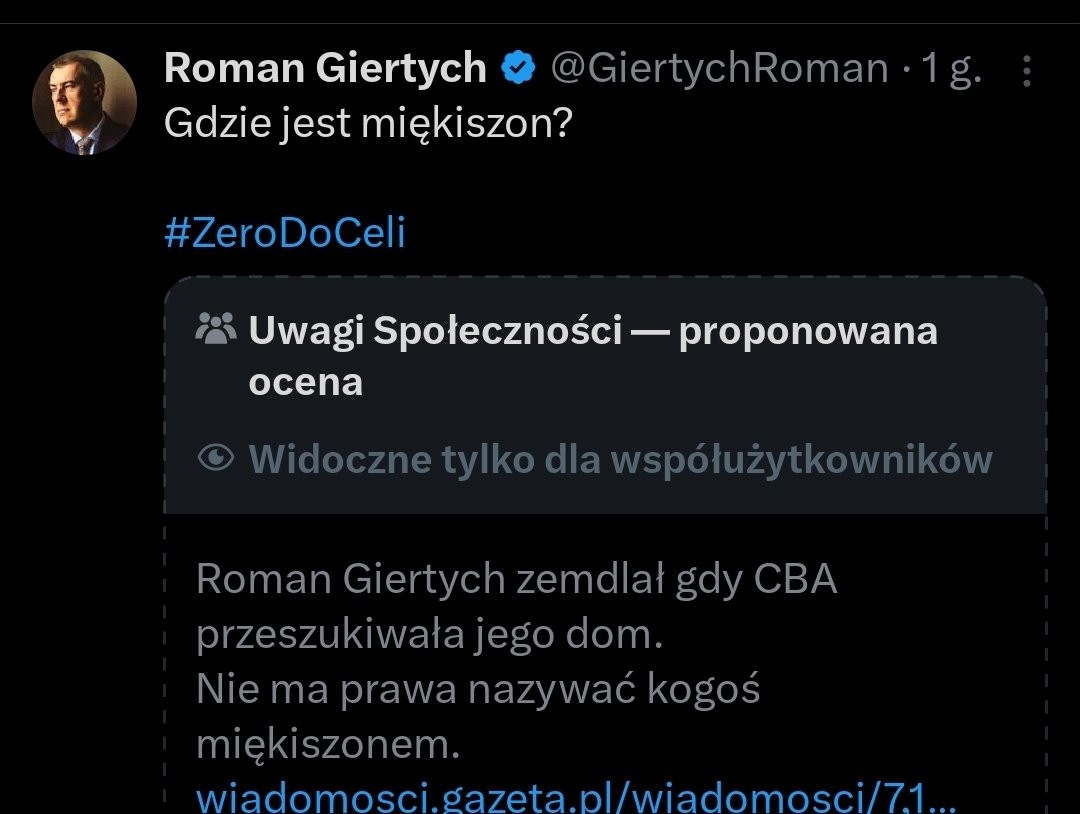The width and height of the screenshot is (1080, 814).
Task: Click the Uwagi Społeczności proponowana ocena heading
Action: point(593,356)
